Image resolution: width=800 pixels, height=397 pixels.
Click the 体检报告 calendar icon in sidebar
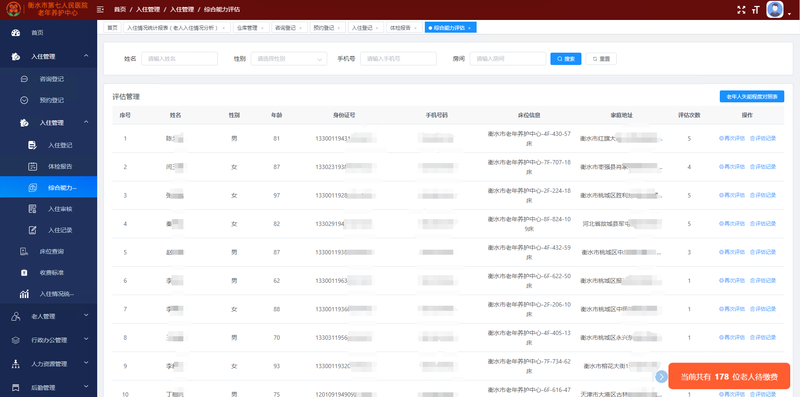tap(33, 166)
